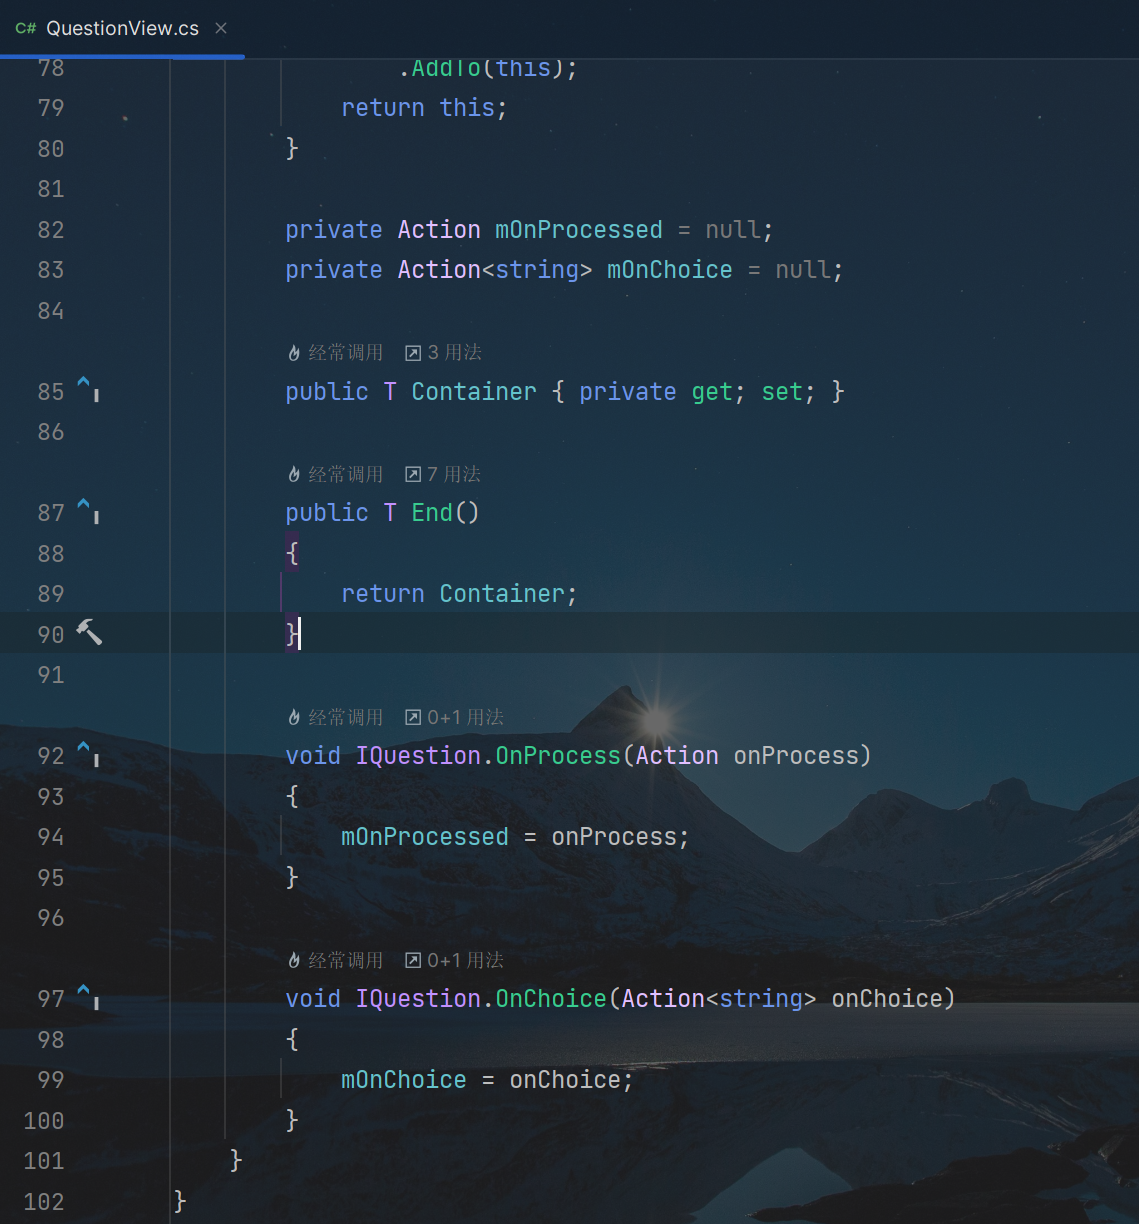Image resolution: width=1139 pixels, height=1224 pixels.
Task: Click Container in the return statement line 89
Action: pos(502,594)
